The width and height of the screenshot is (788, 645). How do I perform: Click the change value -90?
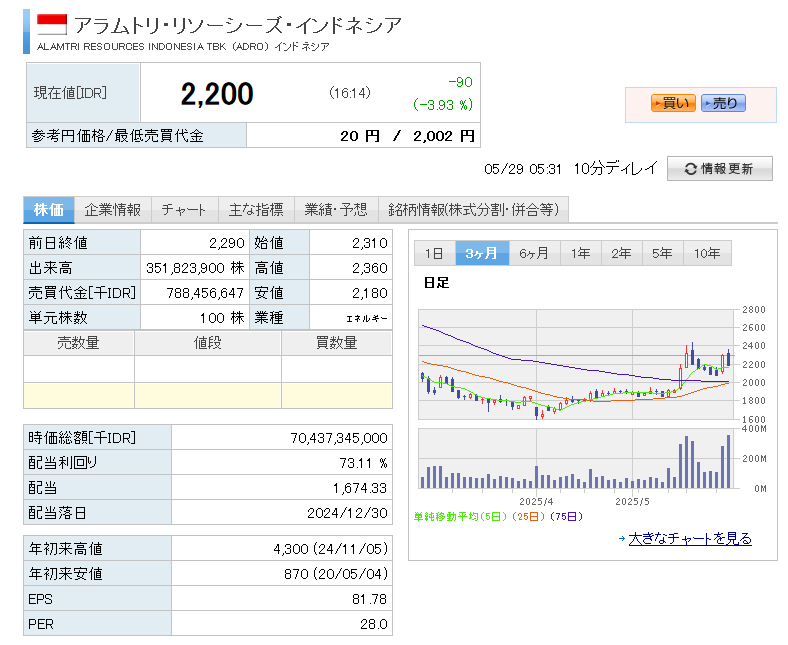coord(460,82)
